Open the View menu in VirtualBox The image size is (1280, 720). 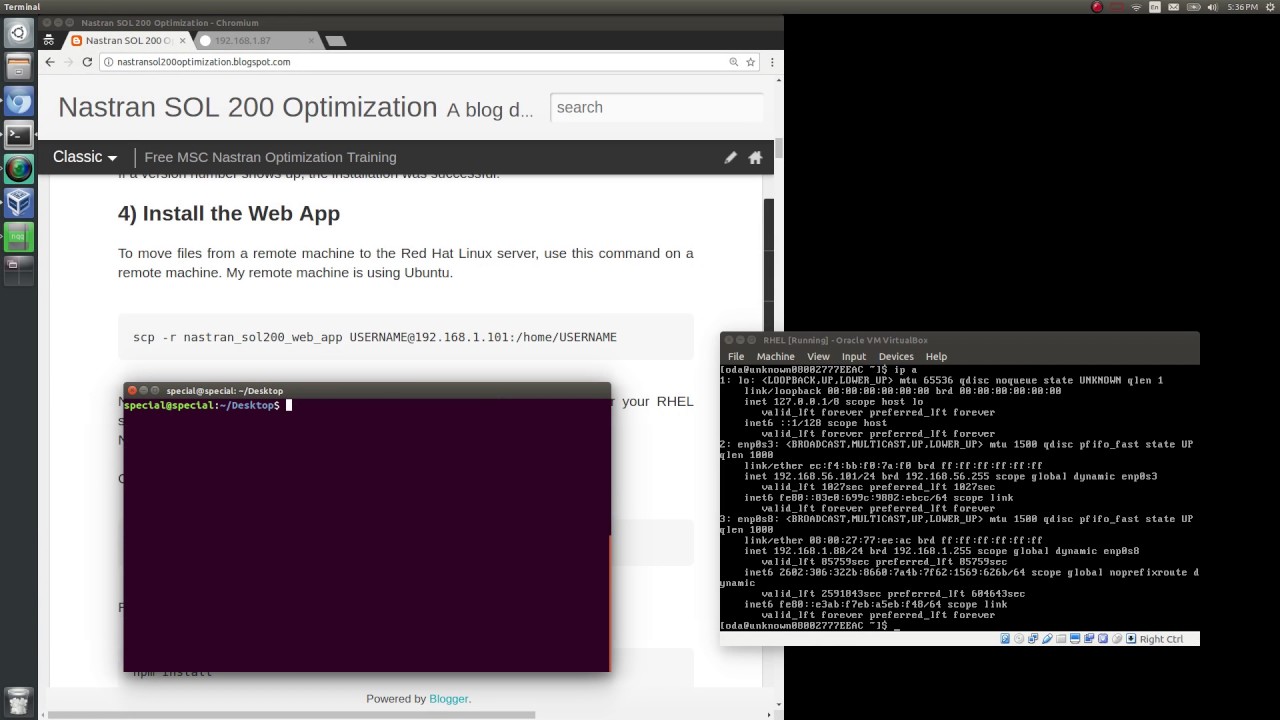point(818,356)
